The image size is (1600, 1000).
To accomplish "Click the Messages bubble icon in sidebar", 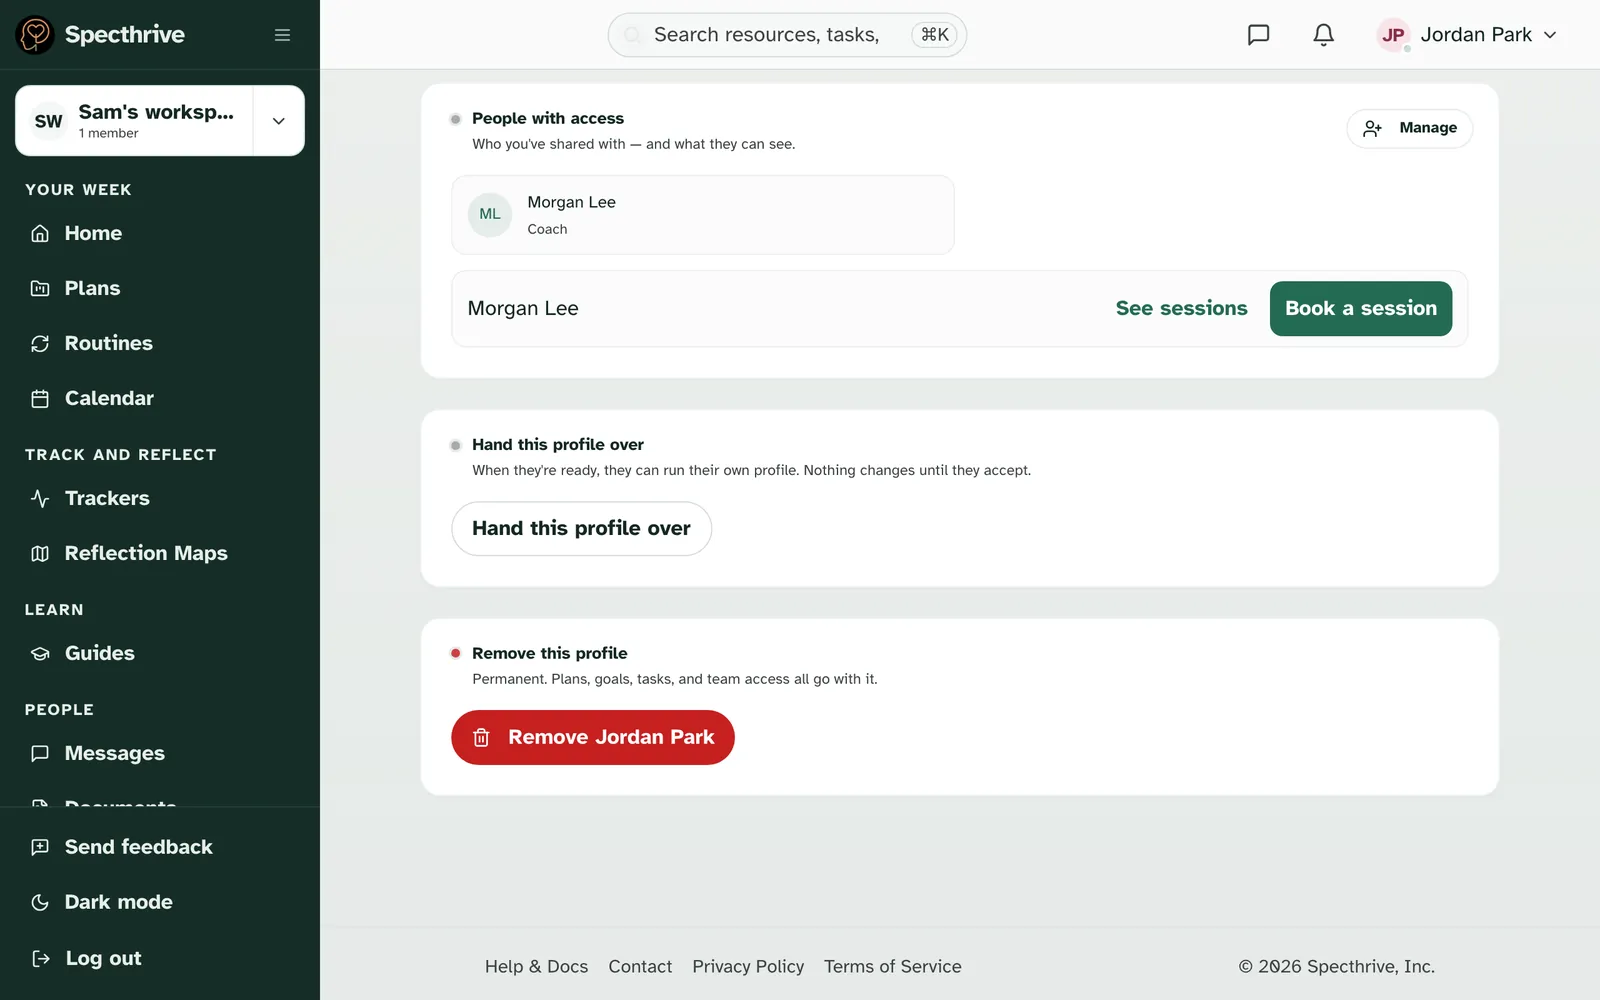I will click(40, 753).
